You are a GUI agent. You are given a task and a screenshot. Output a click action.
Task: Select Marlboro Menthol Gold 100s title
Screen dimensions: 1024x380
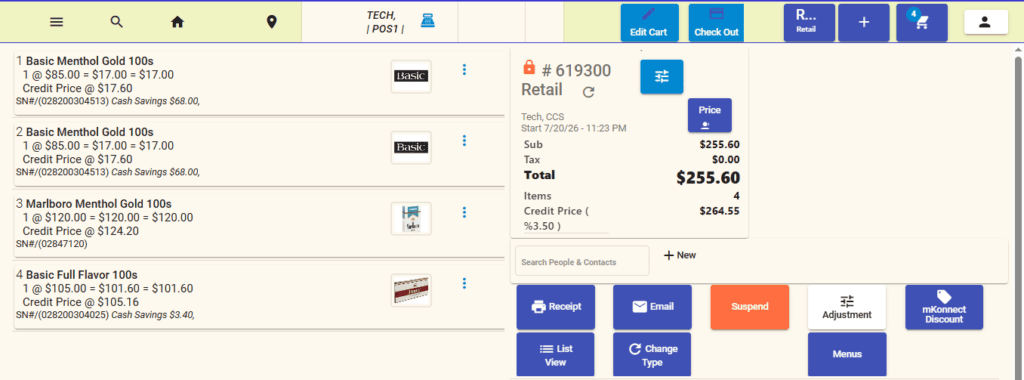click(x=99, y=204)
